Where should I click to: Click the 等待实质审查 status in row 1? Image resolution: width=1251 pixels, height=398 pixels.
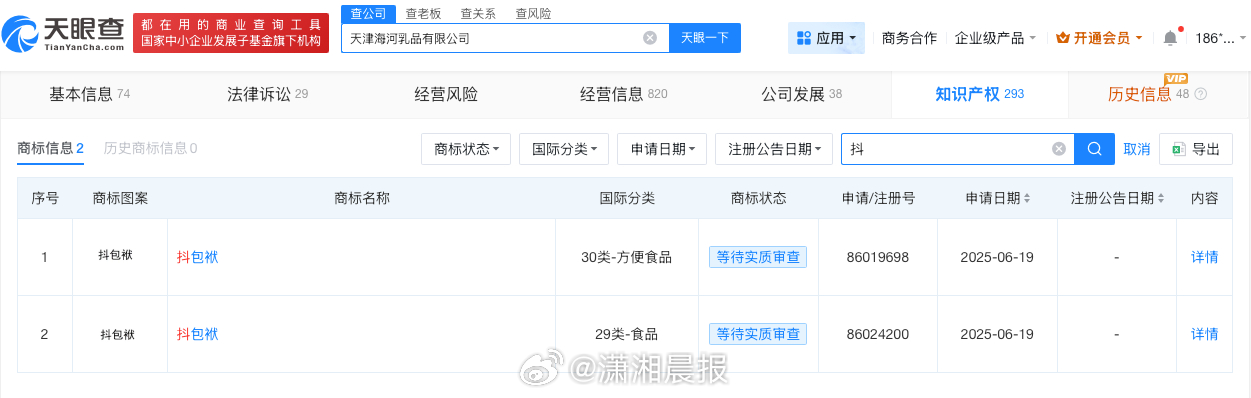pyautogui.click(x=758, y=257)
